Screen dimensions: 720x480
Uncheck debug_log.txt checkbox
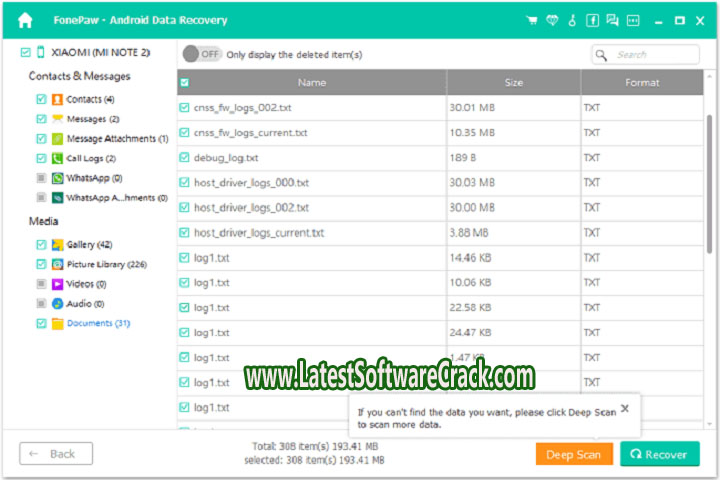coord(184,158)
